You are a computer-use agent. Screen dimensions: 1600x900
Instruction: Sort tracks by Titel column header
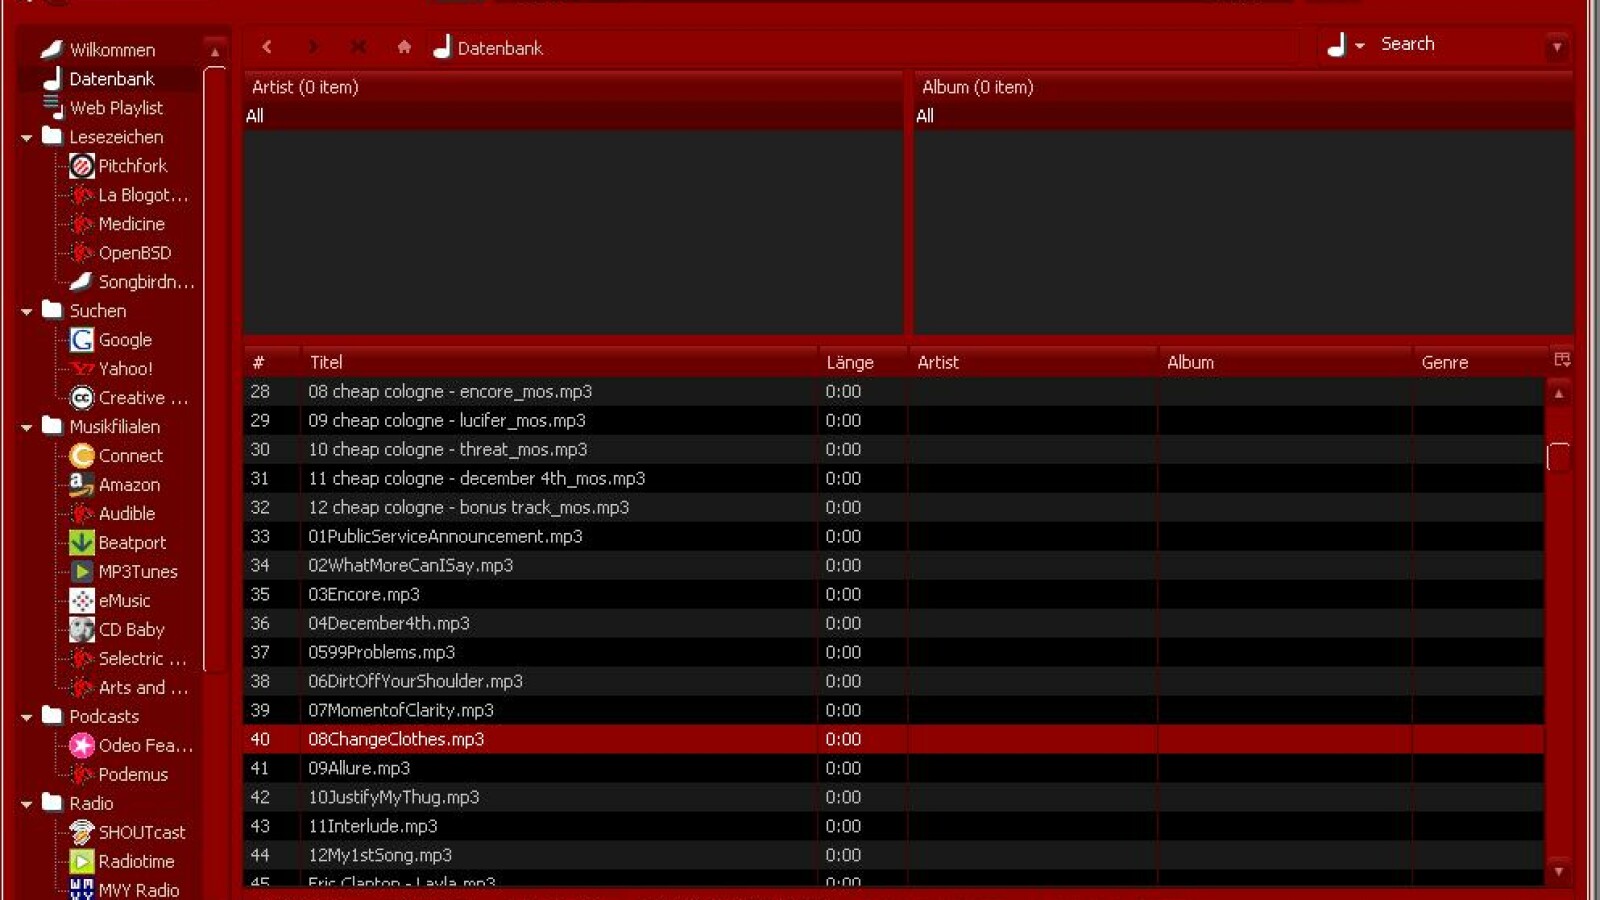pyautogui.click(x=326, y=362)
